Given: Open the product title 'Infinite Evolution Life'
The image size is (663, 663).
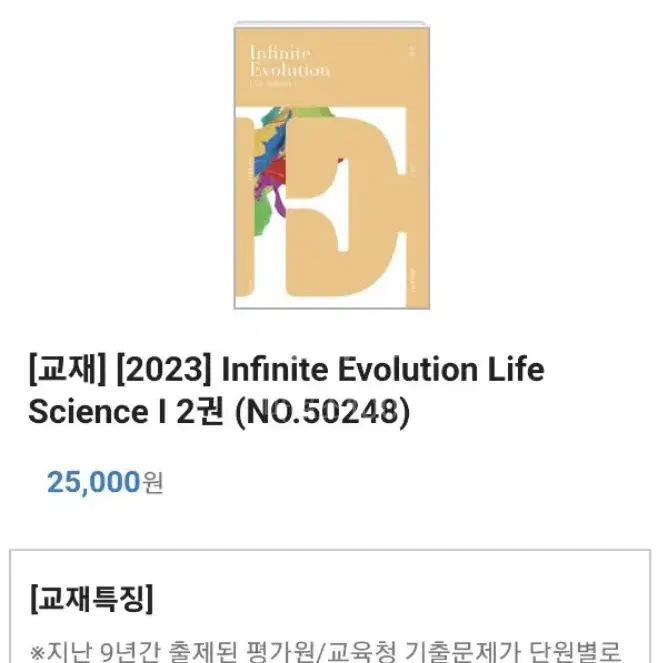Looking at the screenshot, I should (383, 369).
